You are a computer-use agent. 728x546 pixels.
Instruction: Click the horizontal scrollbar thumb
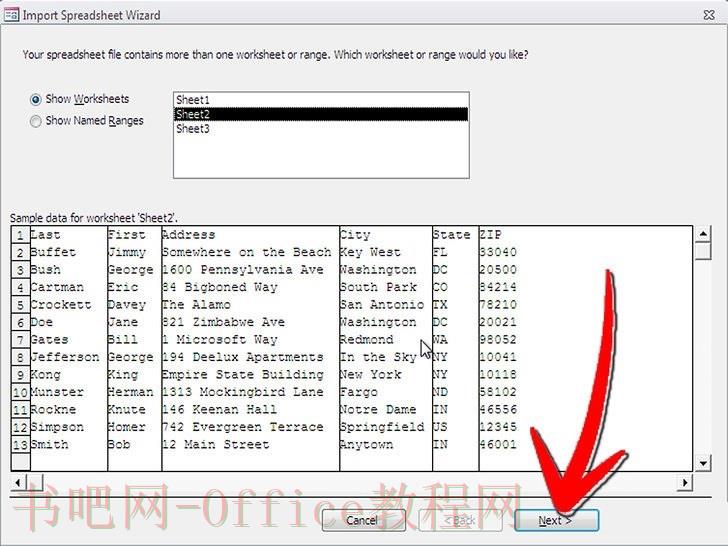34,482
